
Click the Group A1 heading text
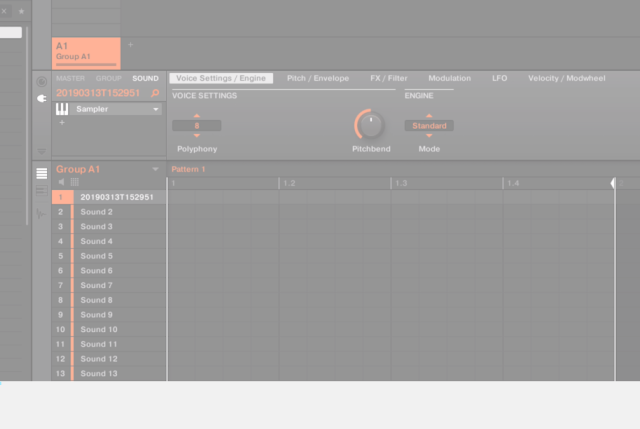coord(78,169)
